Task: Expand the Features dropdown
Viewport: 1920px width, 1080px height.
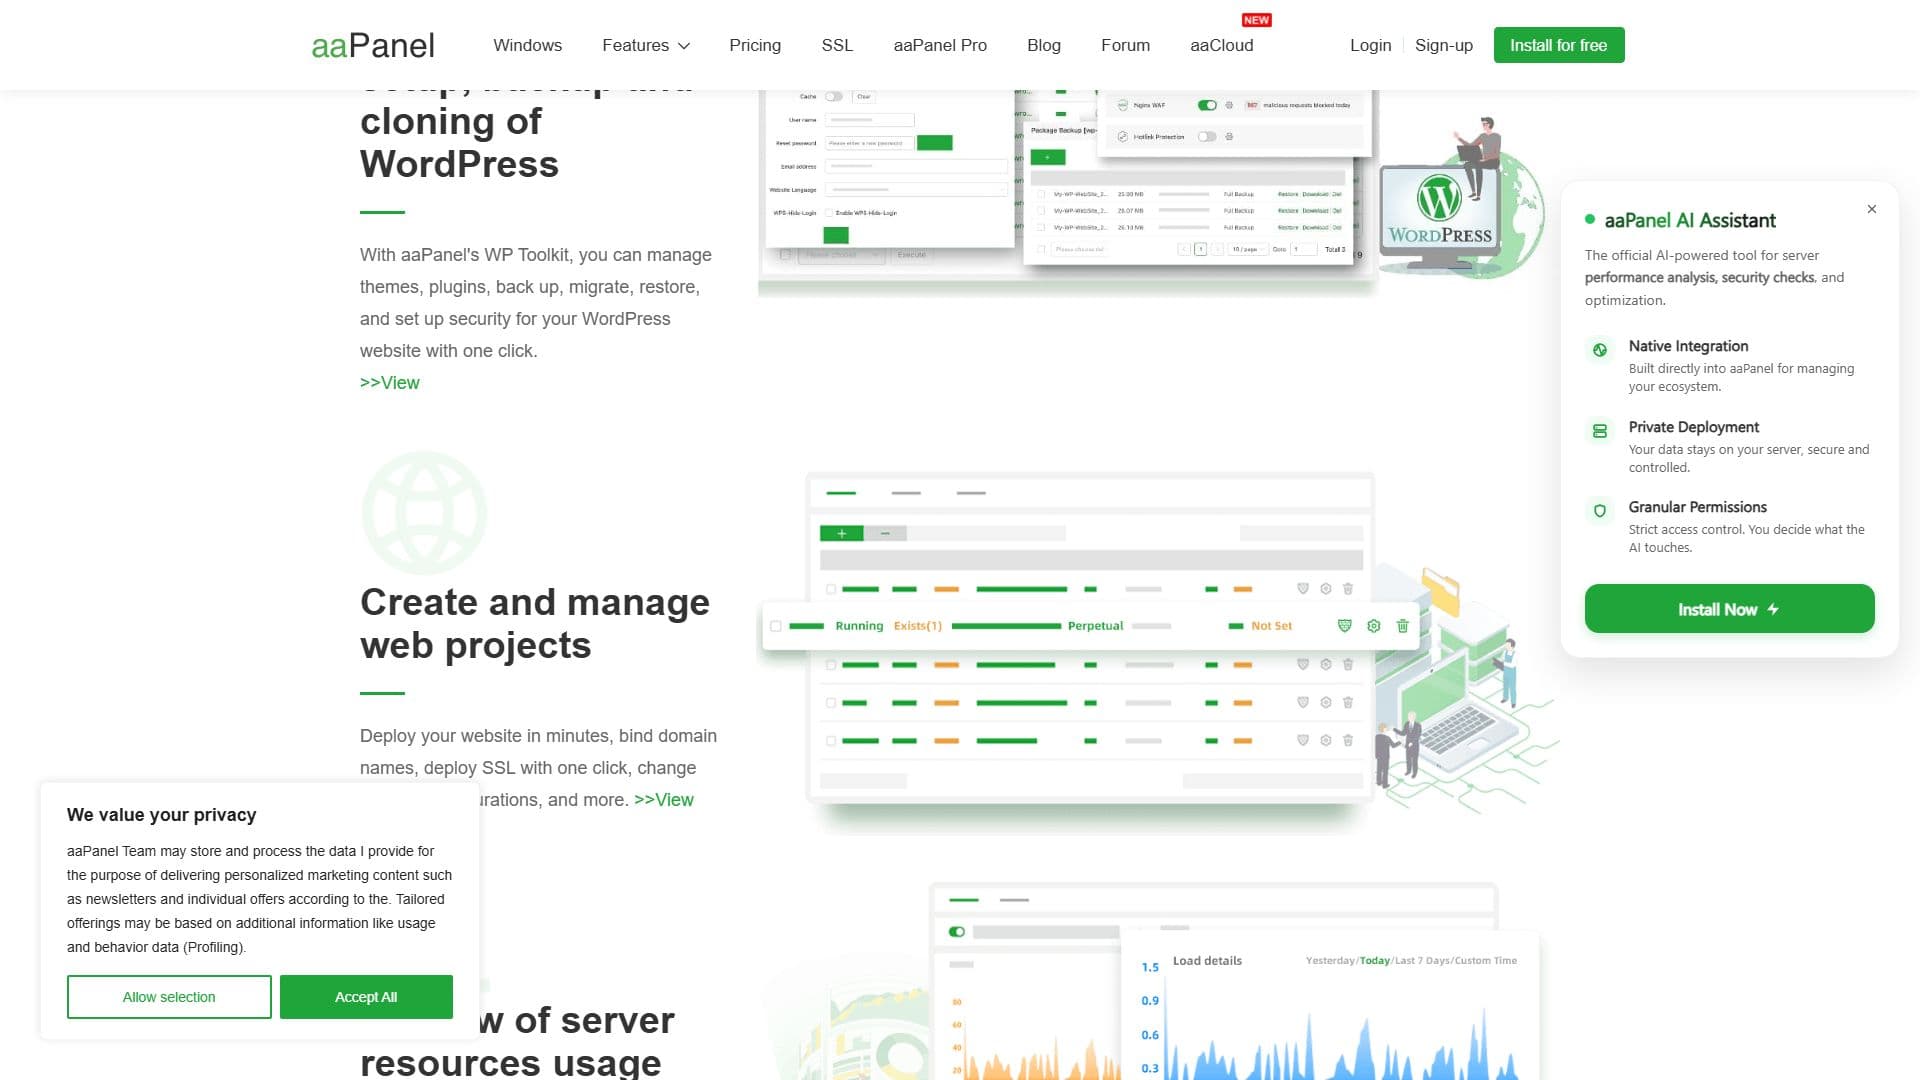Action: click(x=645, y=45)
